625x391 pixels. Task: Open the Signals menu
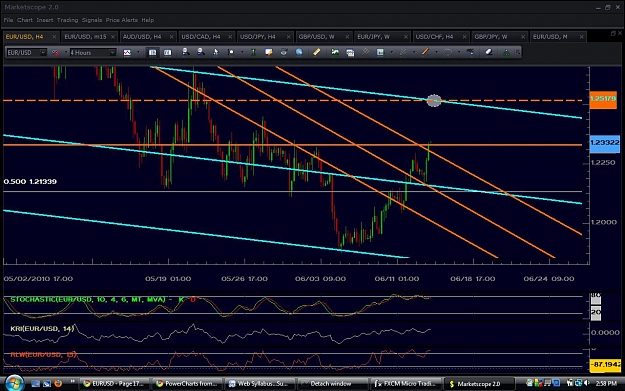92,20
